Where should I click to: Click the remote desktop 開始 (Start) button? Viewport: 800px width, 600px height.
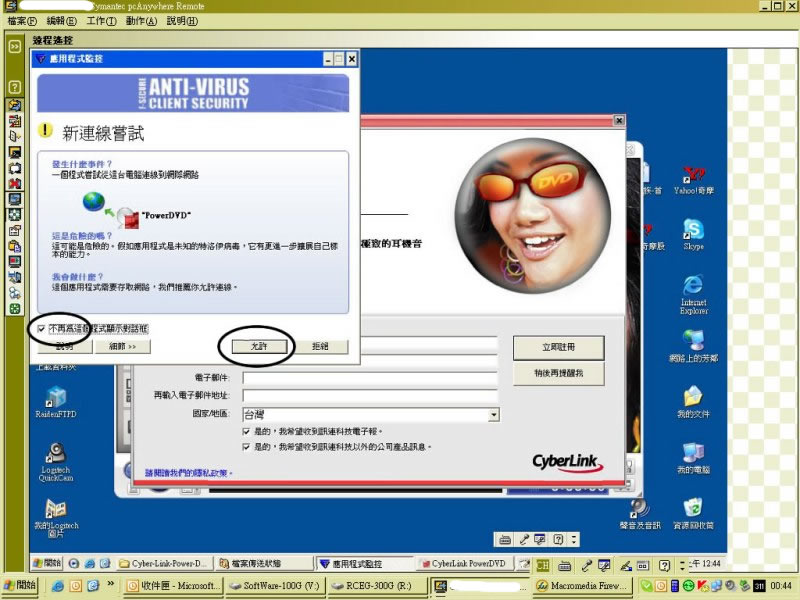point(46,563)
